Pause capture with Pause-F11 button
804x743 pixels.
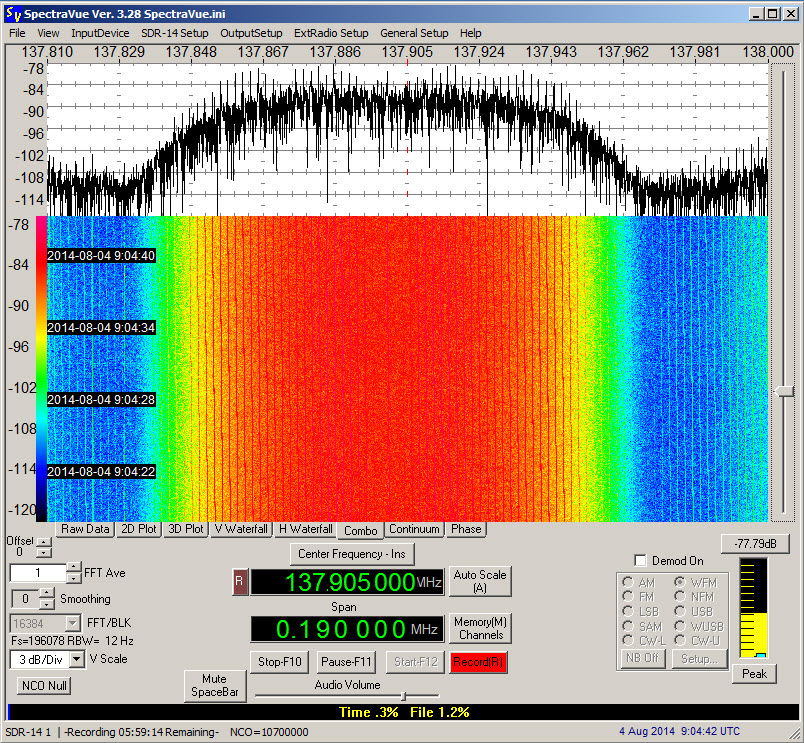(x=345, y=662)
